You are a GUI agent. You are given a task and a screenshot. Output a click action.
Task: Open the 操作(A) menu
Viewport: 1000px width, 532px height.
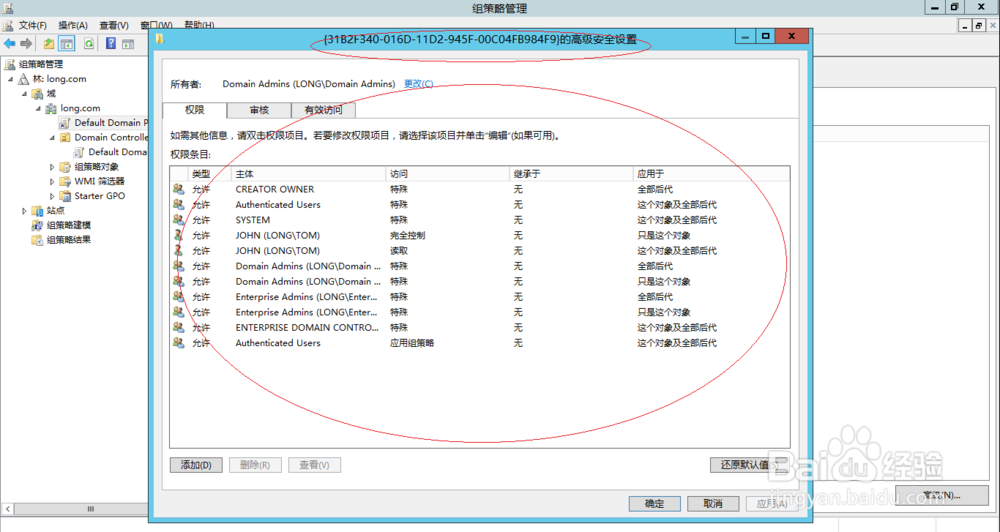click(73, 26)
